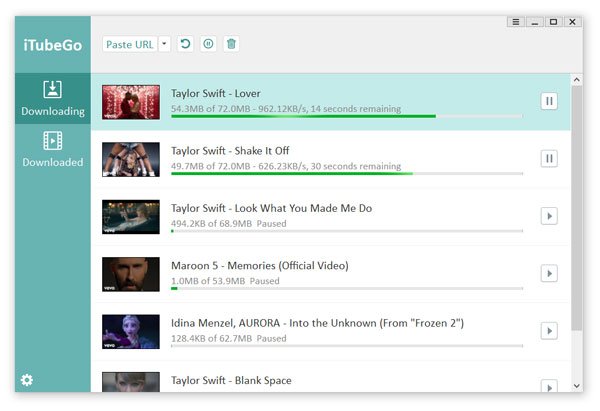The width and height of the screenshot is (600, 411).
Task: Click the Shake It Off progress bar
Action: (347, 173)
